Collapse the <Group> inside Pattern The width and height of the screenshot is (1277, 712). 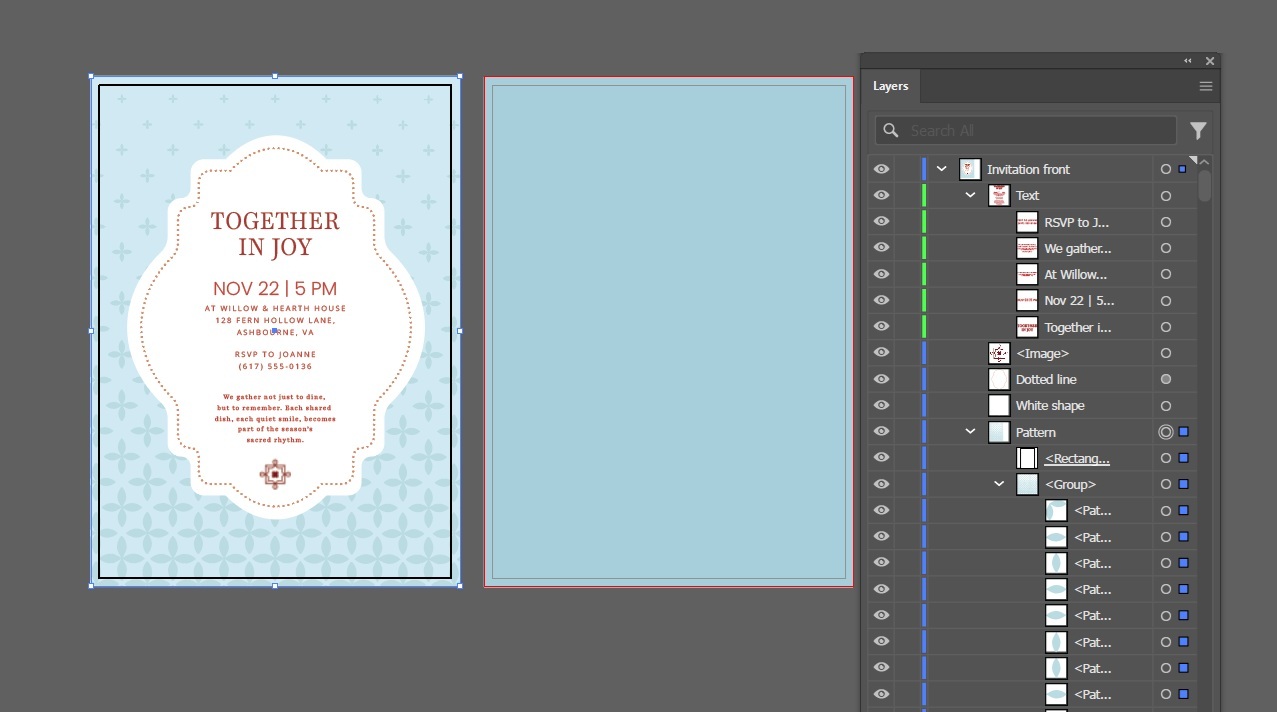tap(998, 483)
